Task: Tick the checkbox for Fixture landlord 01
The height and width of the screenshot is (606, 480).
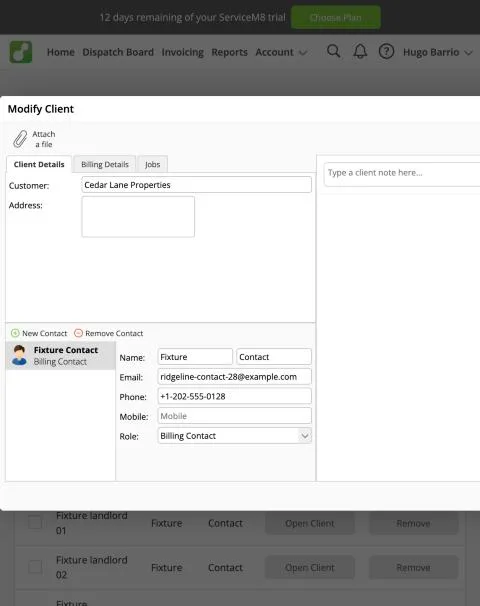Action: (35, 523)
